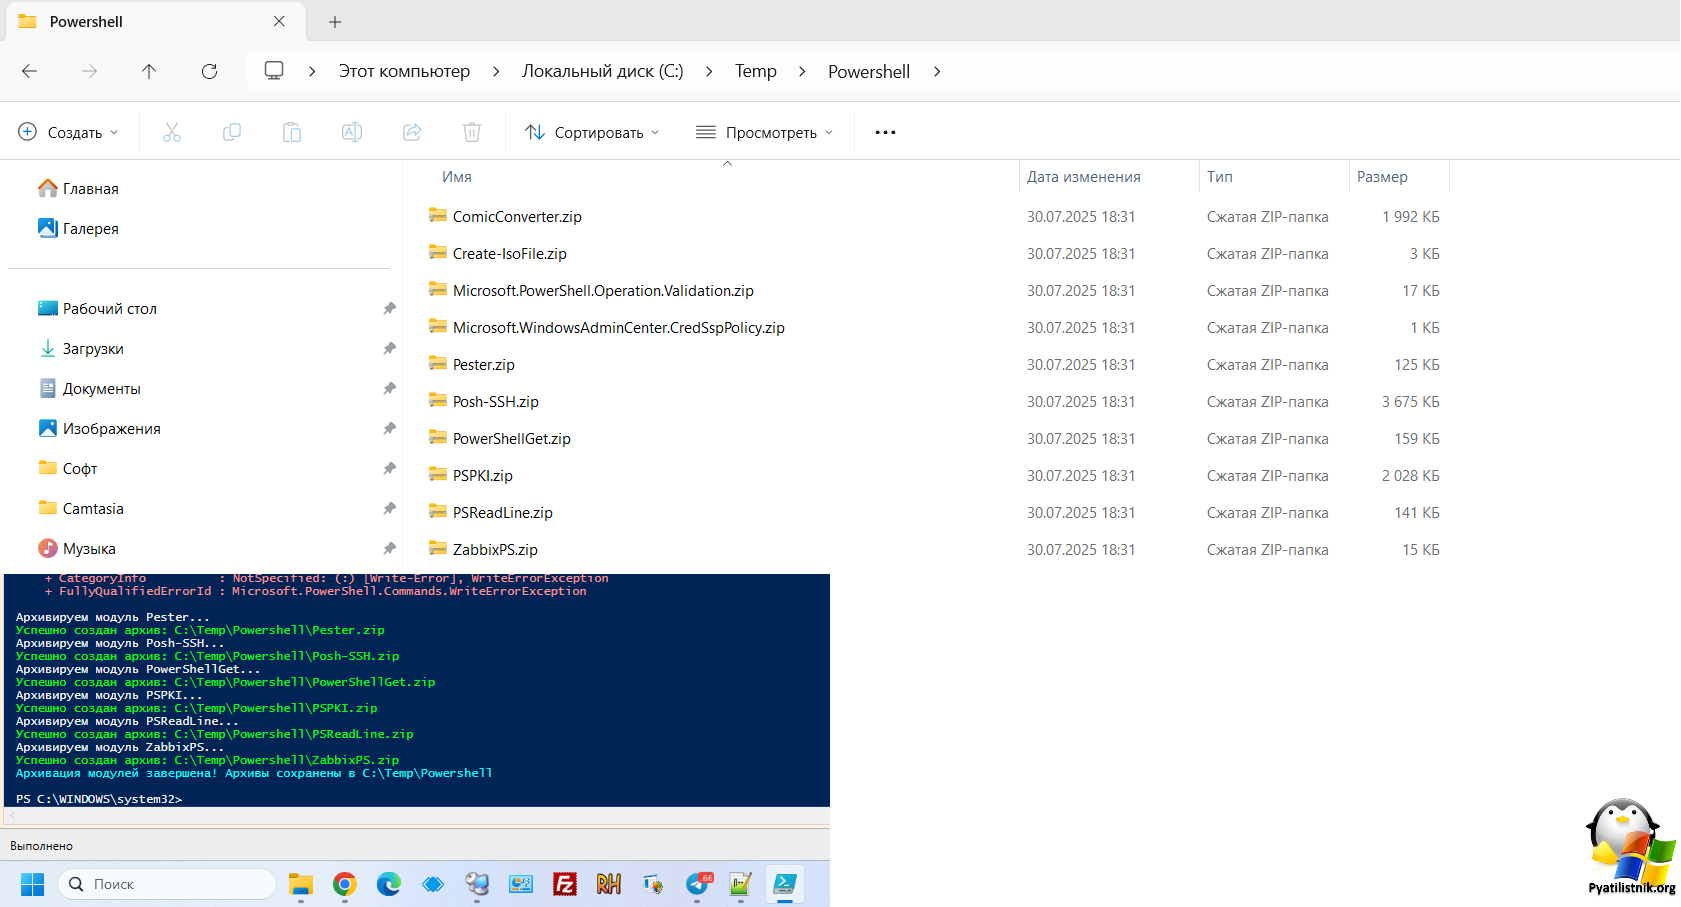Open Chrome from the taskbar

pyautogui.click(x=345, y=884)
